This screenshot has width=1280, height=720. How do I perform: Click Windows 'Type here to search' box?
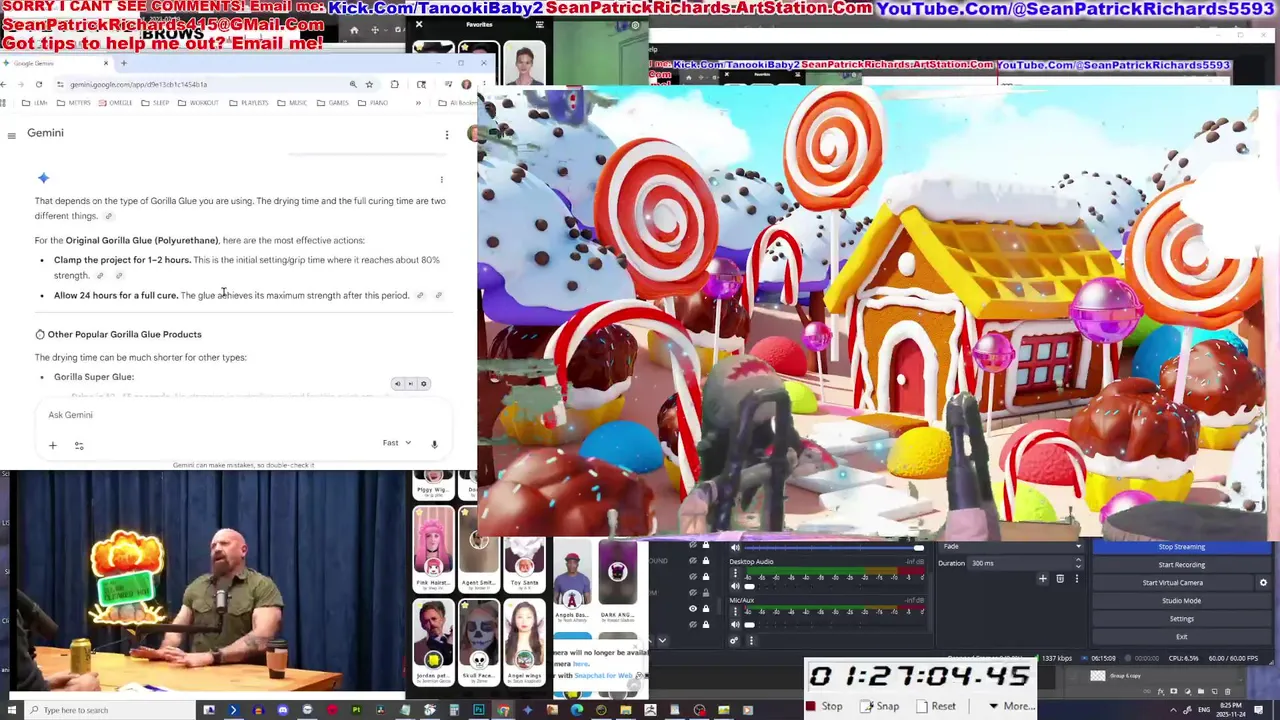112,710
